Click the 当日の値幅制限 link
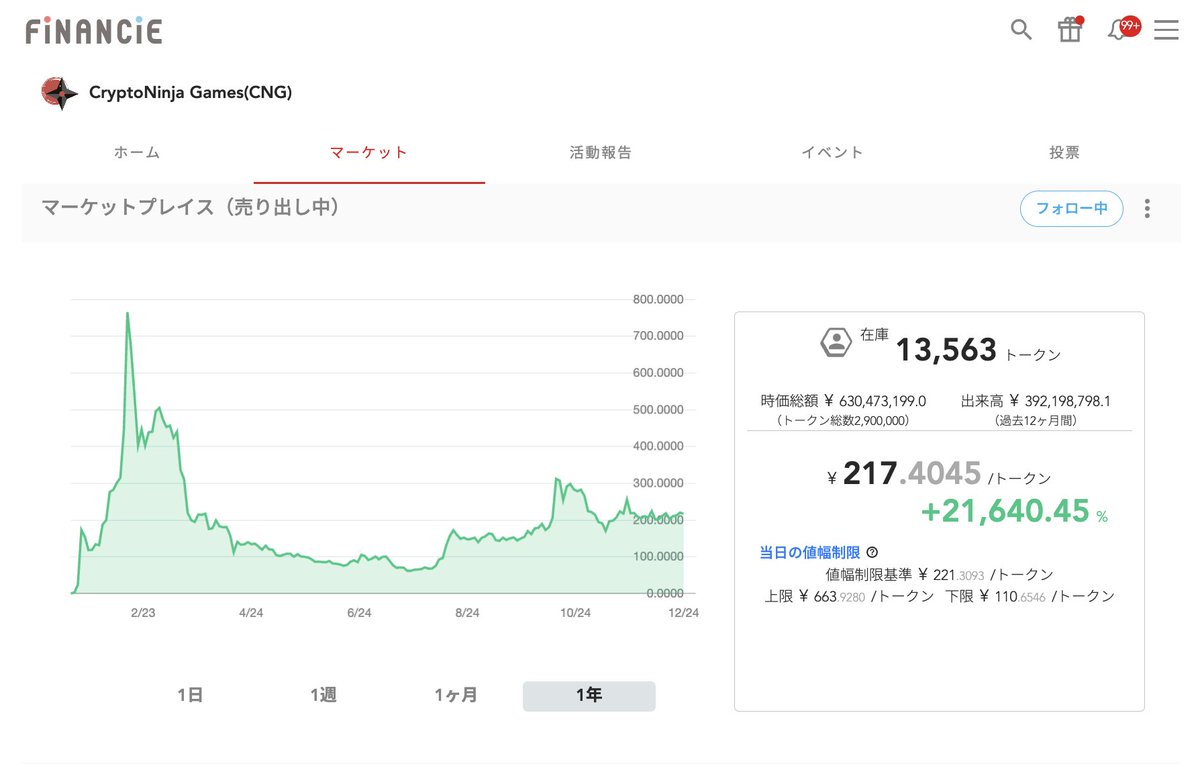The image size is (1200, 764). pos(810,552)
